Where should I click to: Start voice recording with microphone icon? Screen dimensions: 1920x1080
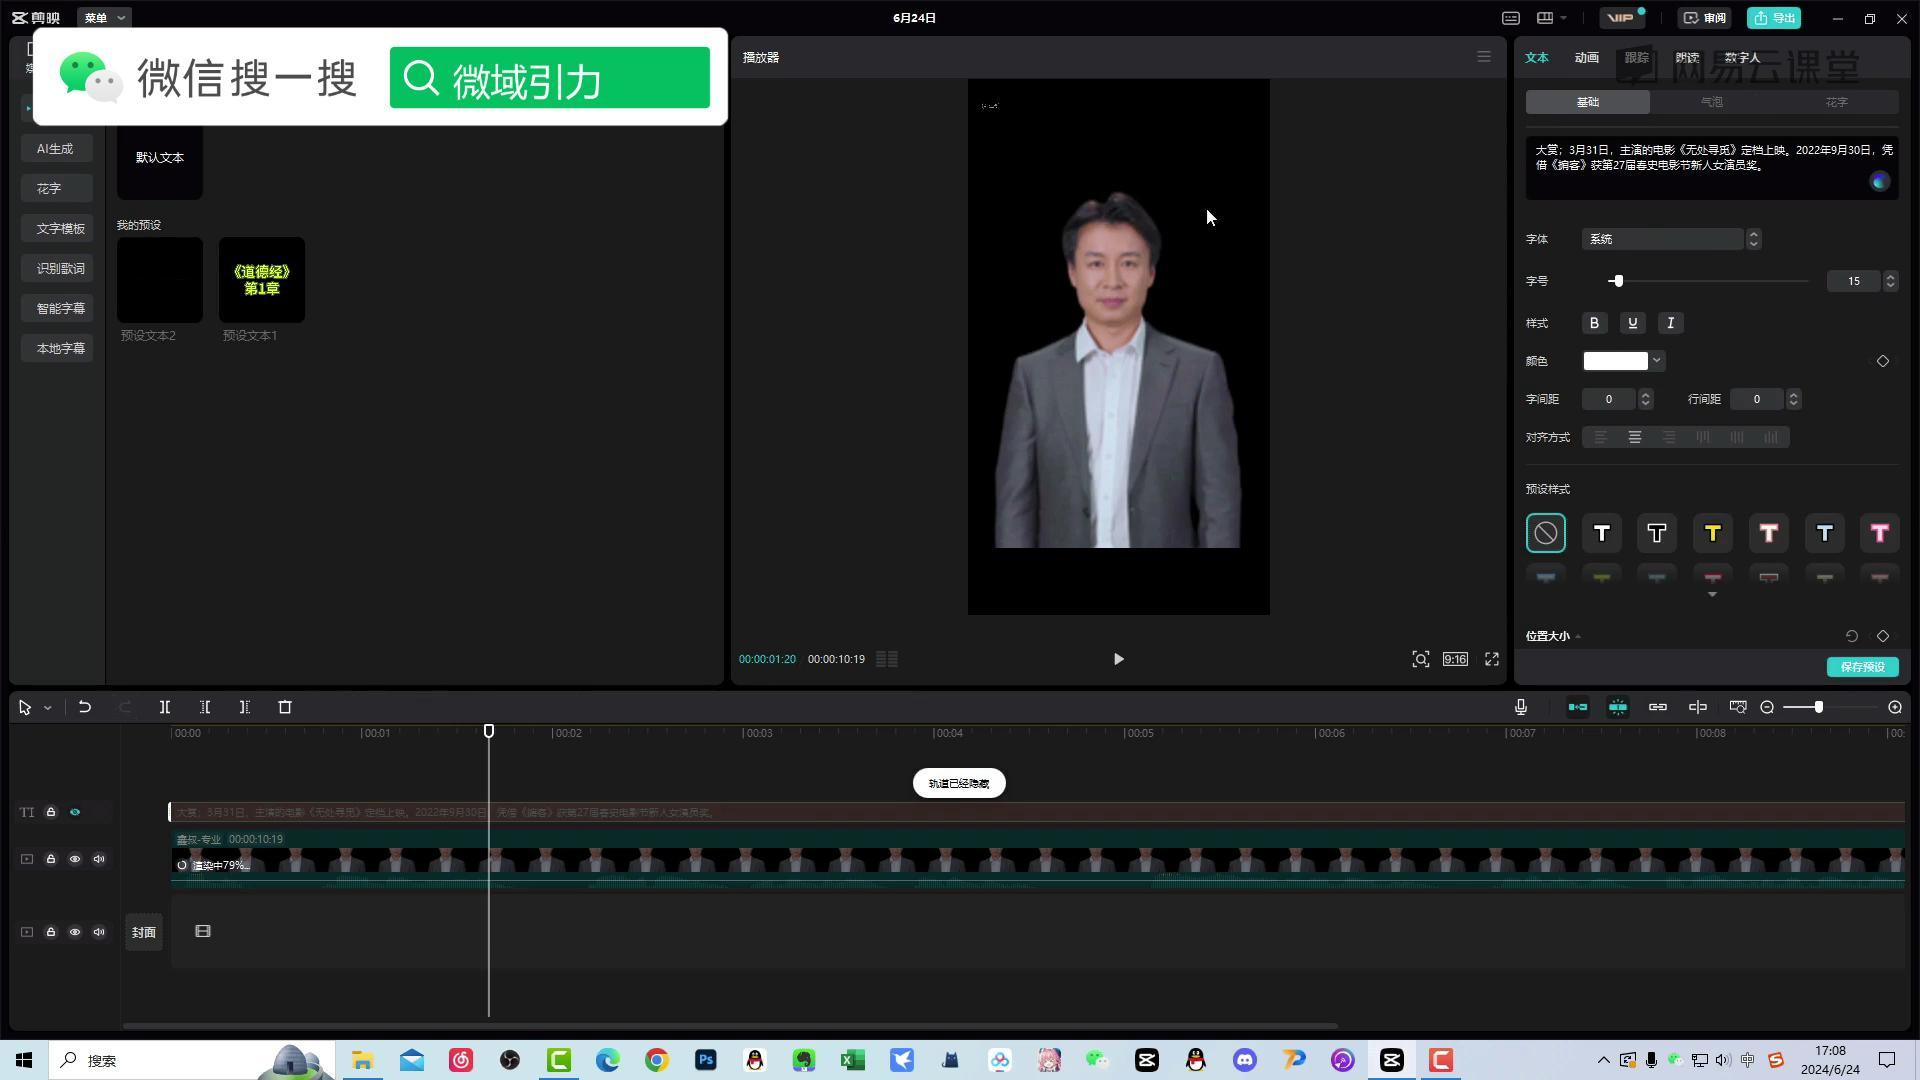click(x=1521, y=707)
